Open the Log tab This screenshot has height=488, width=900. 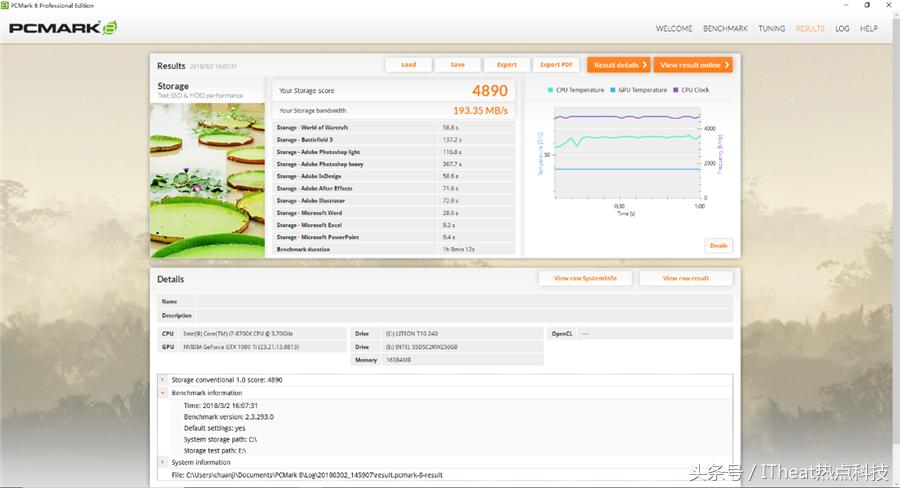point(842,29)
